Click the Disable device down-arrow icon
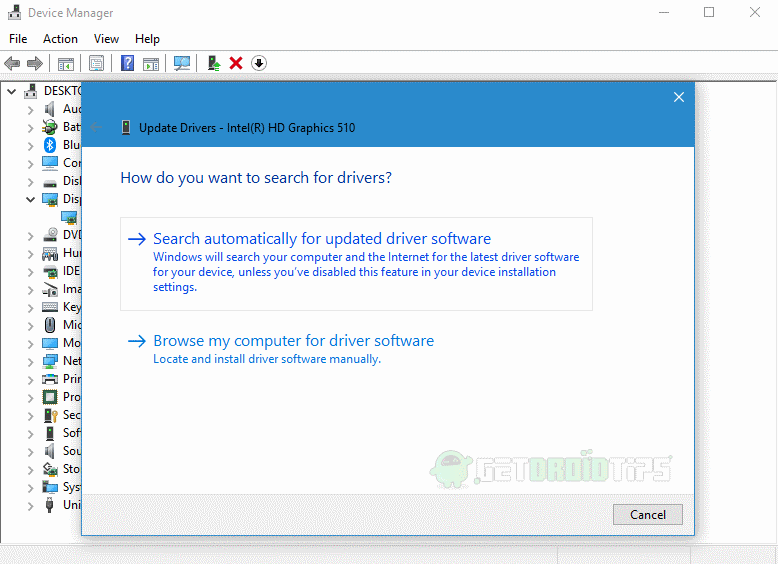Image resolution: width=778 pixels, height=564 pixels. 259,63
